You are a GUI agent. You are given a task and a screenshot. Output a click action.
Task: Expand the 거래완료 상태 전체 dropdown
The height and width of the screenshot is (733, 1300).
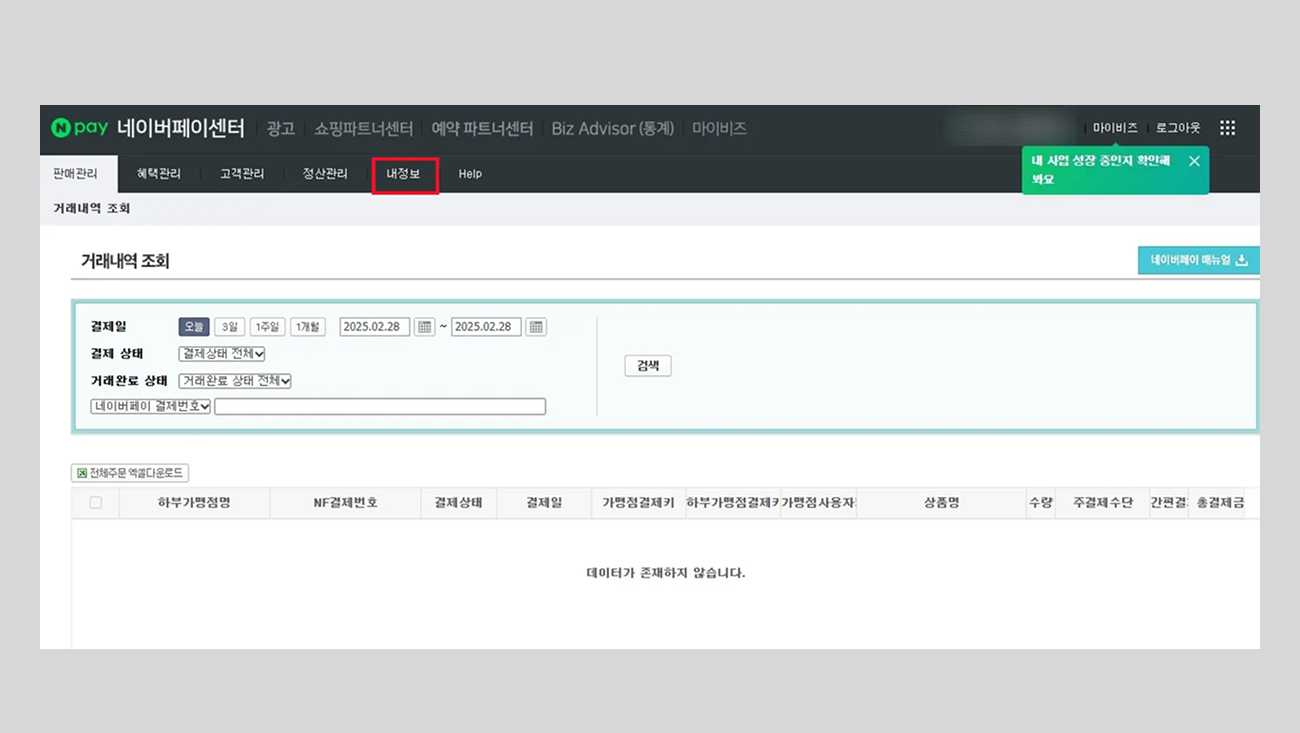coord(235,381)
